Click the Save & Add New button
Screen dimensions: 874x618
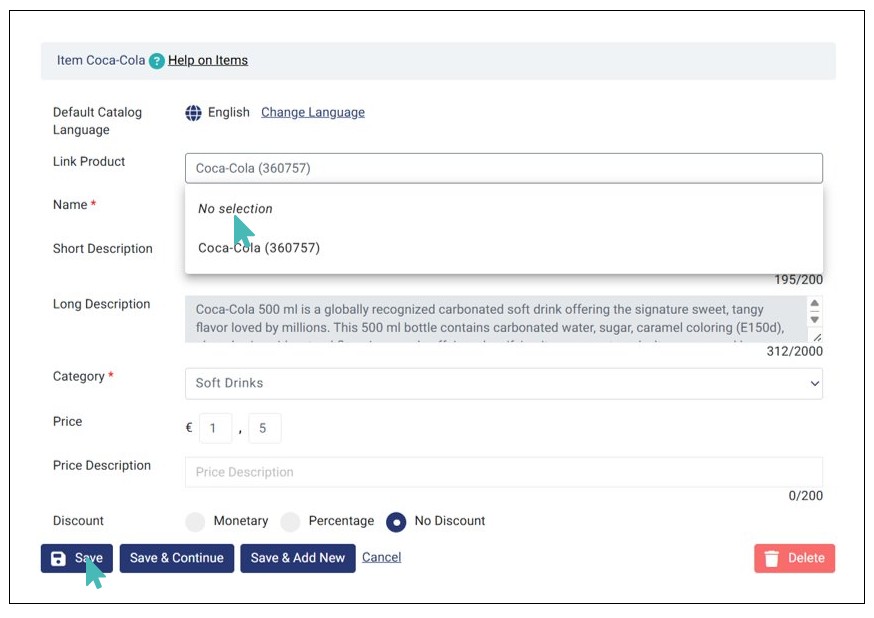tap(298, 558)
